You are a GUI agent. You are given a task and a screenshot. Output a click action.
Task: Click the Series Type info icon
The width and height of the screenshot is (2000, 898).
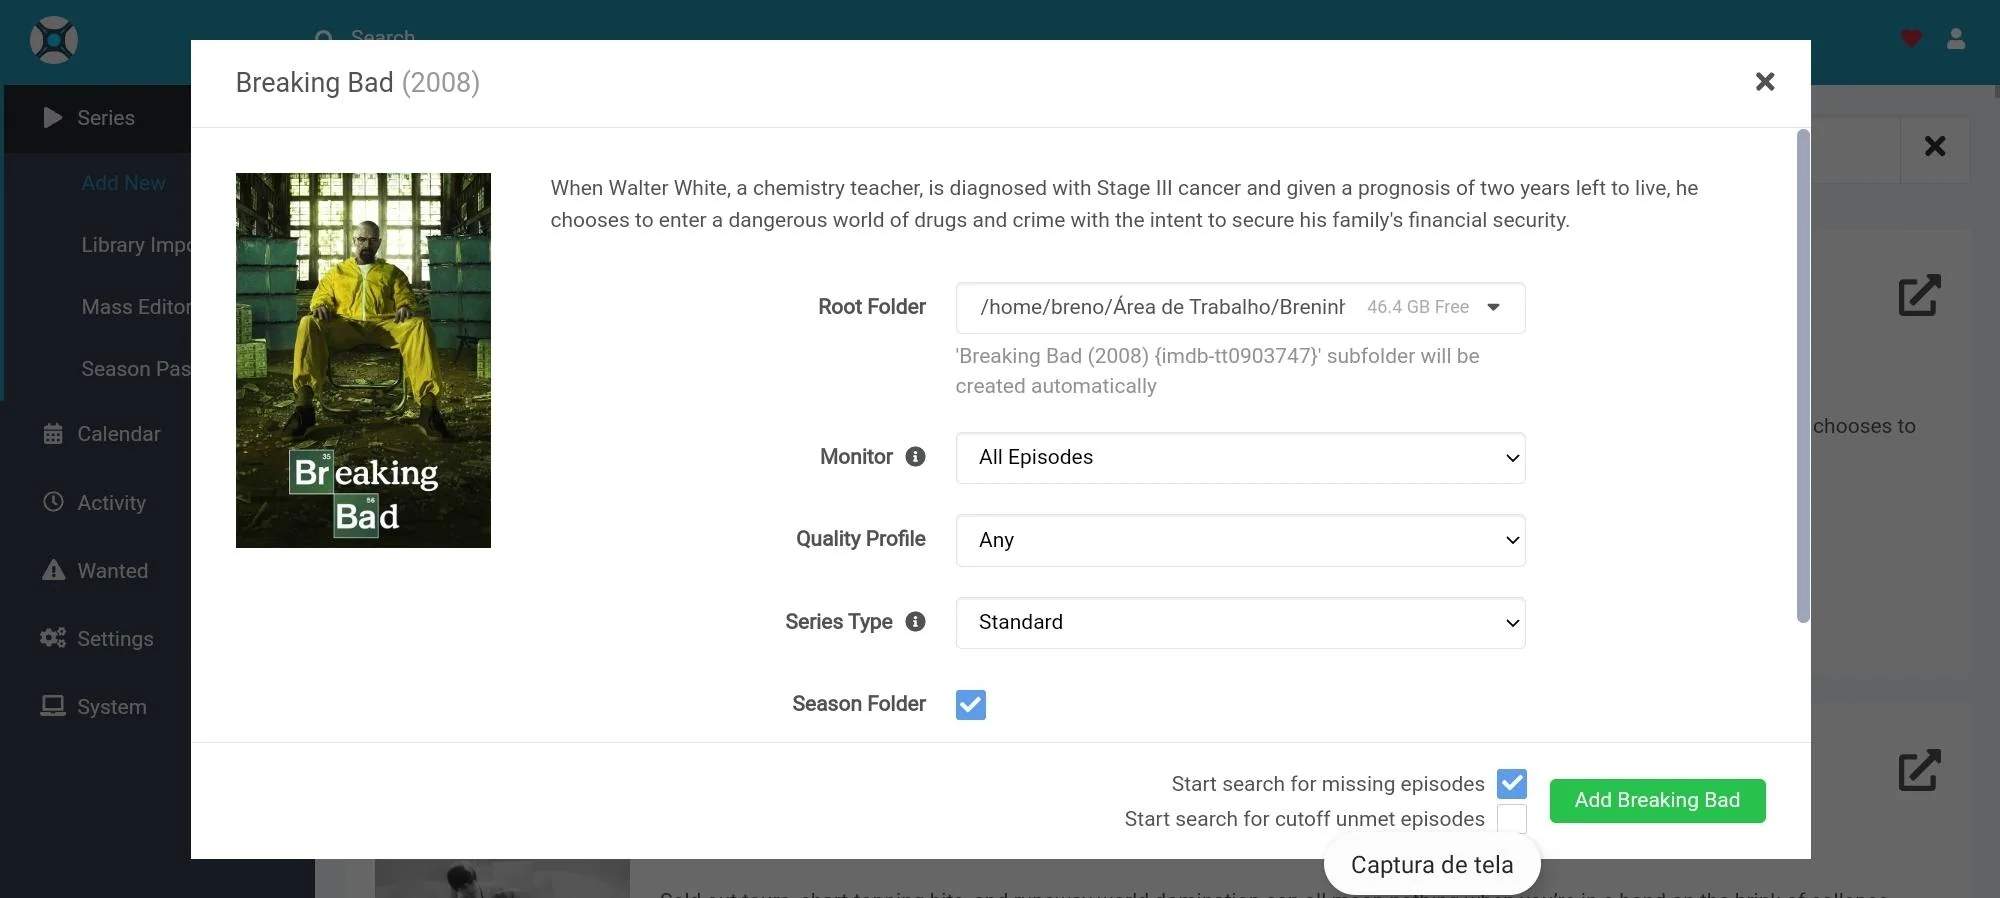tap(915, 622)
